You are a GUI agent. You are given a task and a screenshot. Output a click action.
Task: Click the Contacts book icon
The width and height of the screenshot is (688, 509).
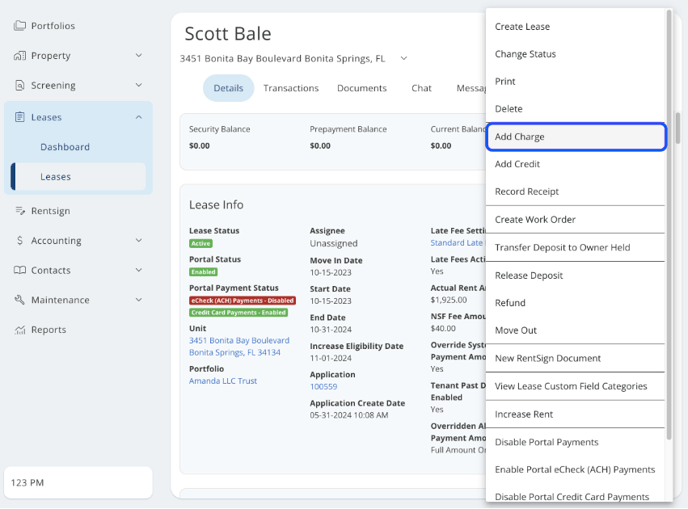20,270
